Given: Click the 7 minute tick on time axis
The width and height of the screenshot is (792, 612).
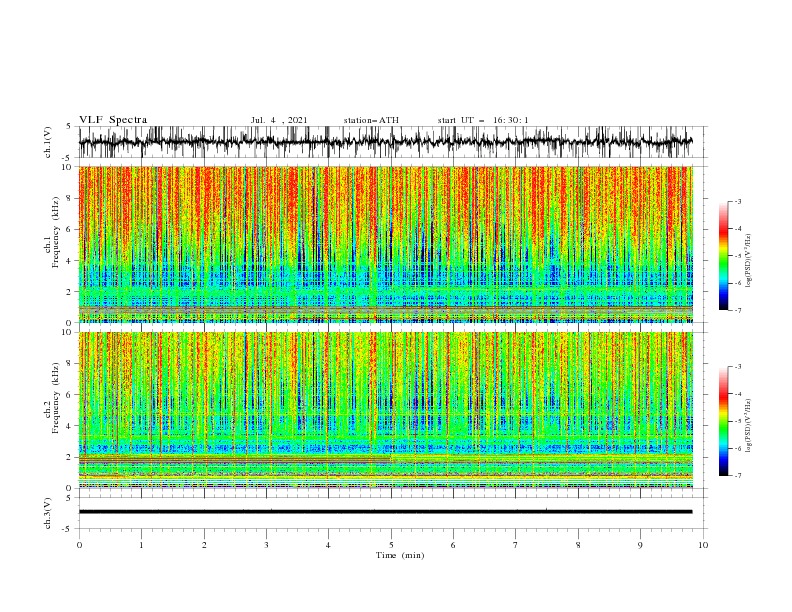Looking at the screenshot, I should [x=516, y=545].
